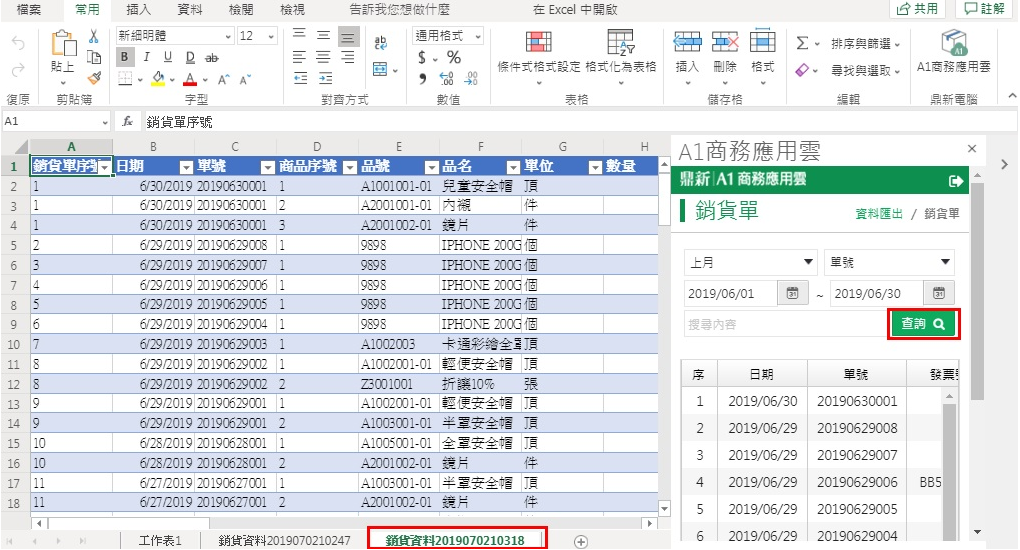Click the cell borders icon
Image resolution: width=1020 pixels, height=550 pixels.
click(x=126, y=79)
